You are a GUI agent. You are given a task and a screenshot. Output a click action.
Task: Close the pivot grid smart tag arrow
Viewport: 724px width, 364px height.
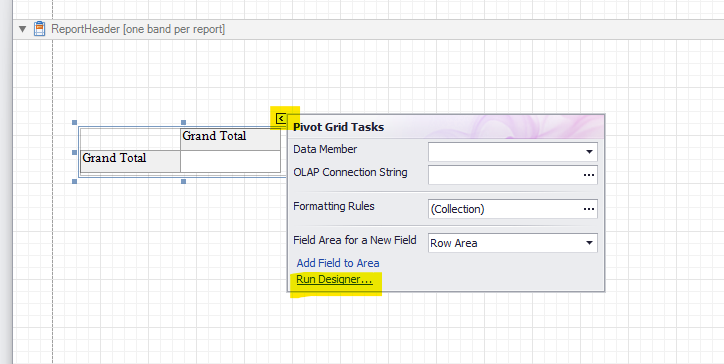pyautogui.click(x=281, y=119)
